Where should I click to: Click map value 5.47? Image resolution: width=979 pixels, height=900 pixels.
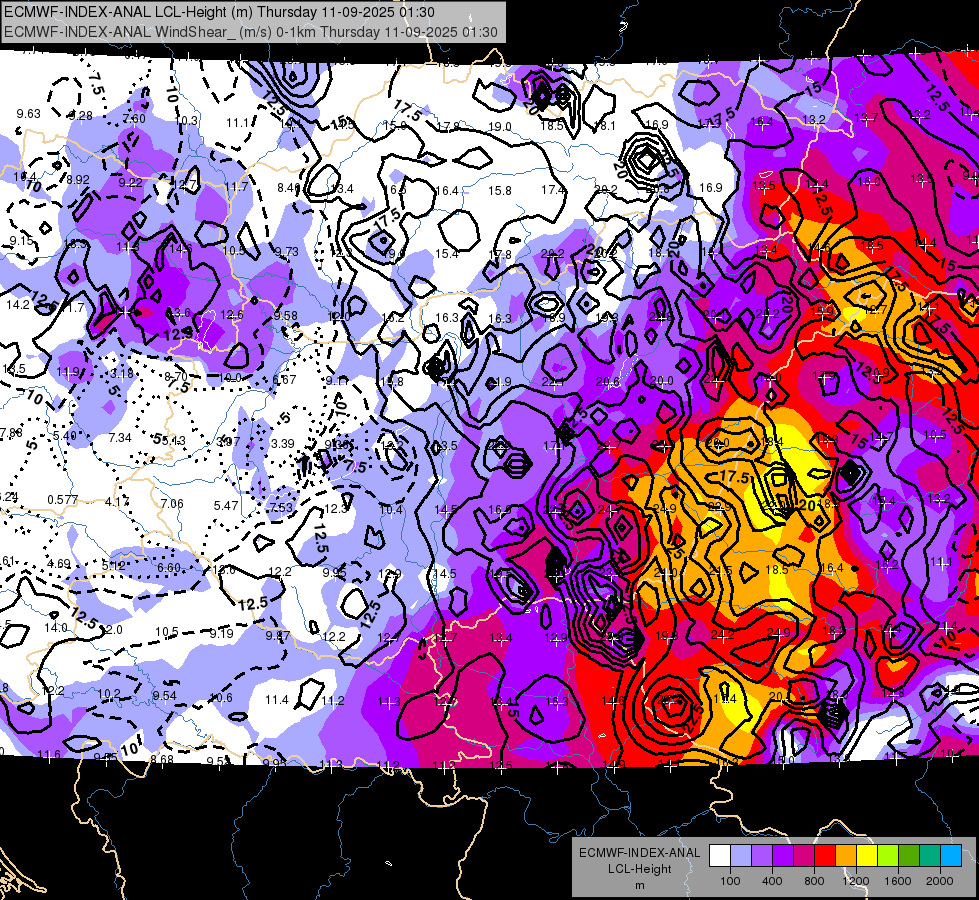click(x=226, y=505)
